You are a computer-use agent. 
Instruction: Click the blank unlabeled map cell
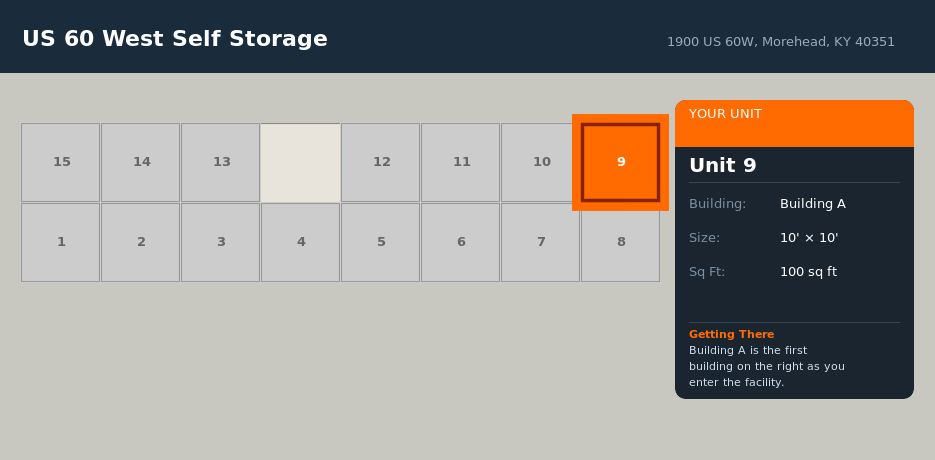click(x=301, y=162)
